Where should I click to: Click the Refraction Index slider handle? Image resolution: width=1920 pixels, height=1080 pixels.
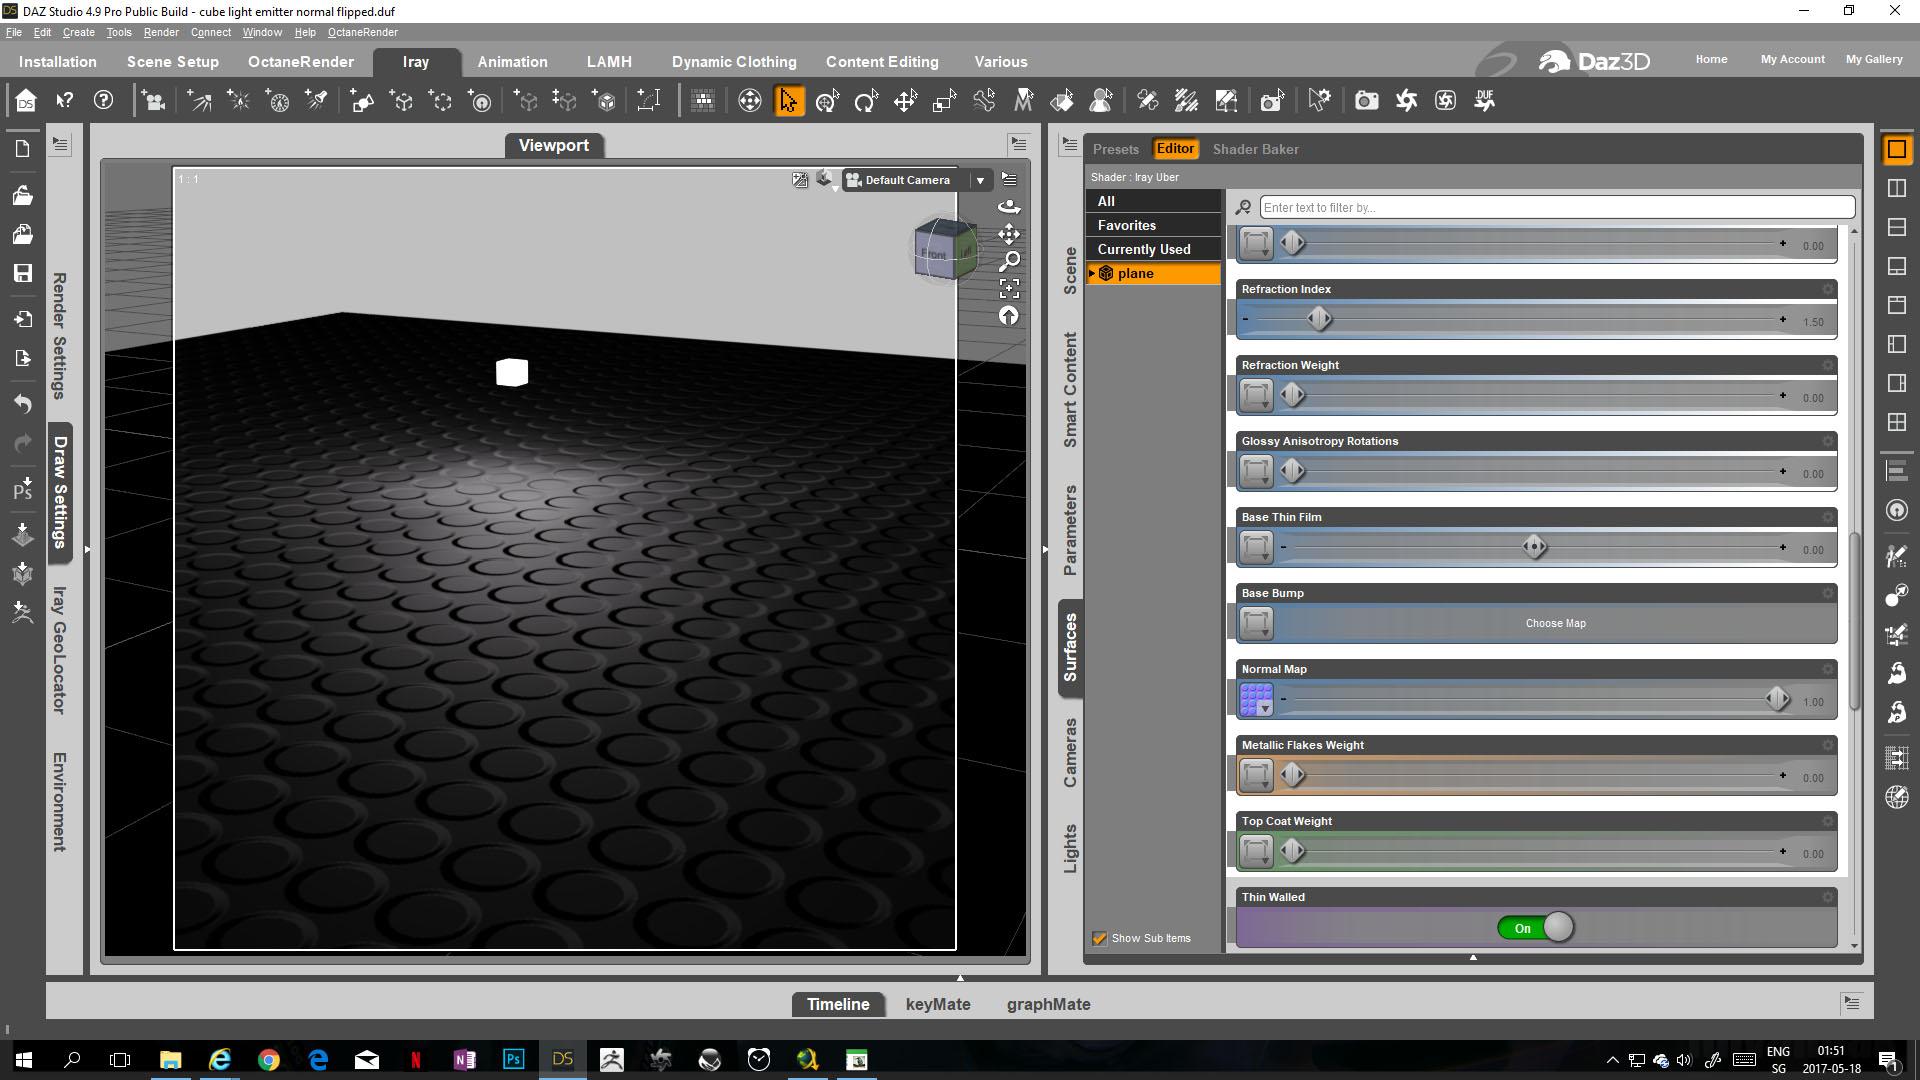tap(1319, 319)
